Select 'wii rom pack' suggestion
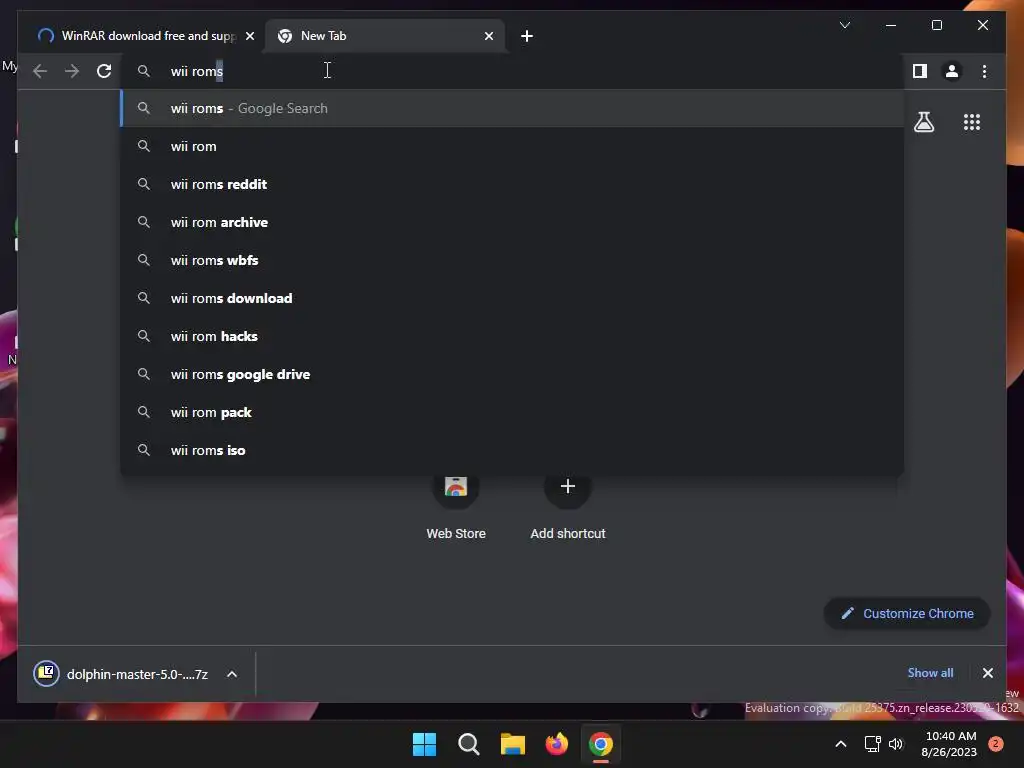 pyautogui.click(x=513, y=412)
